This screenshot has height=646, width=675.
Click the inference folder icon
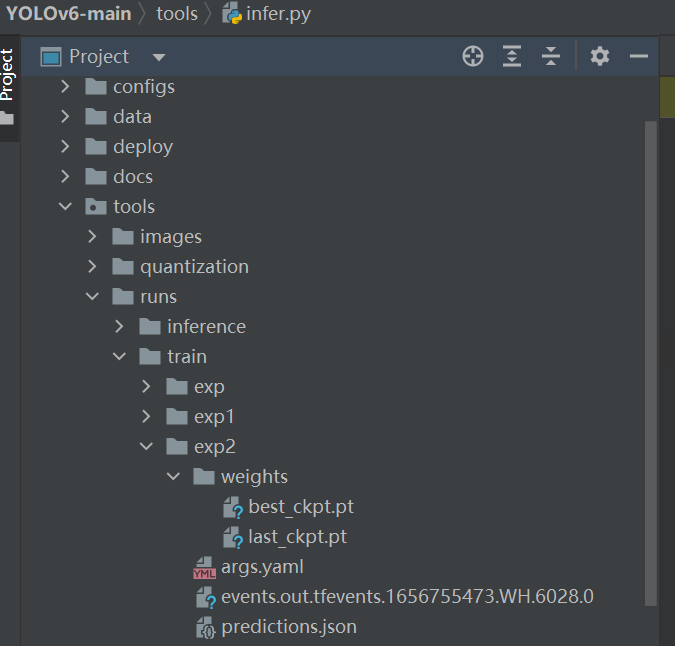(x=150, y=327)
